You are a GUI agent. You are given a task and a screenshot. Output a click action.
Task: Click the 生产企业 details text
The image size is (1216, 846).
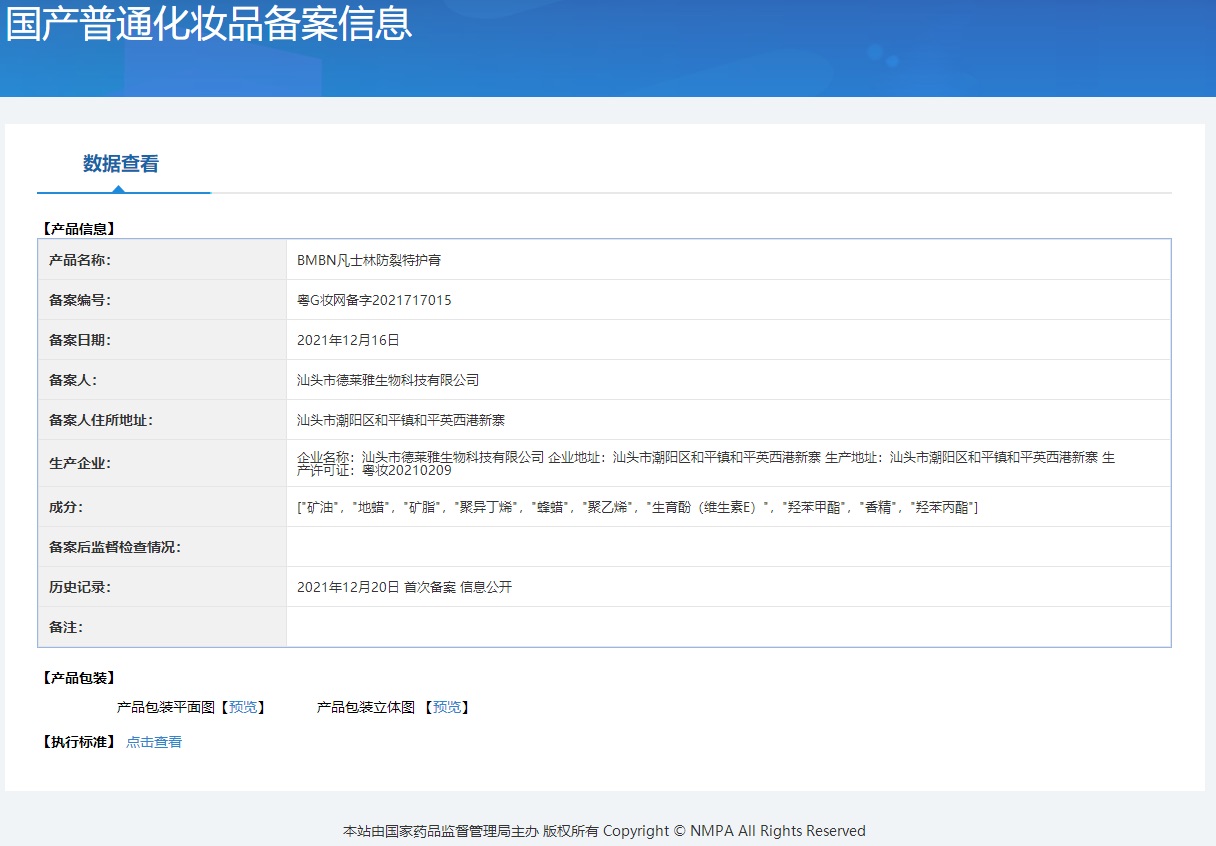point(705,463)
